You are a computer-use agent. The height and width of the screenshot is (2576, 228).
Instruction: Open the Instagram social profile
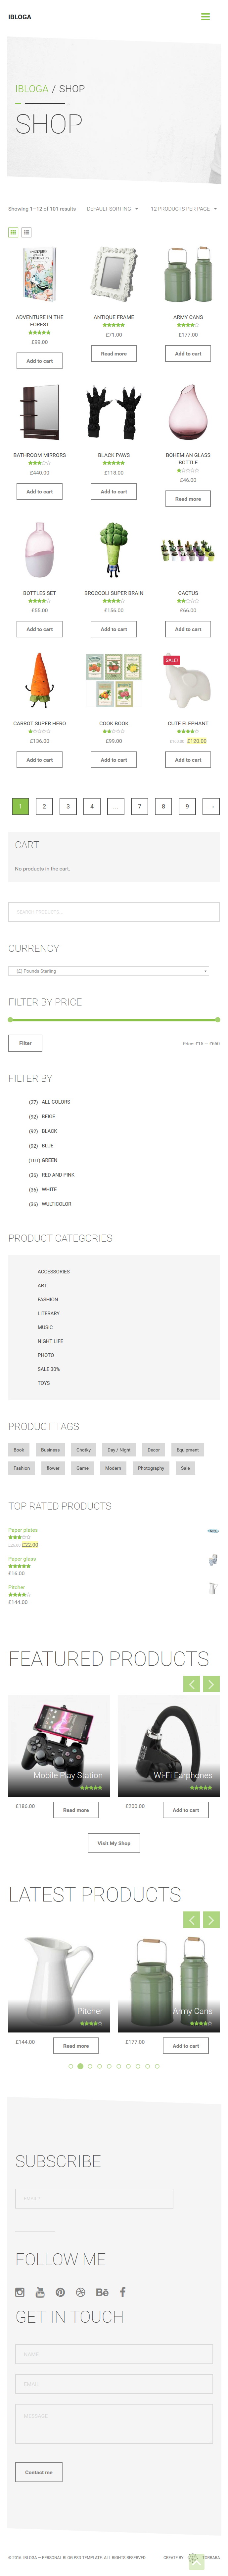(20, 2292)
